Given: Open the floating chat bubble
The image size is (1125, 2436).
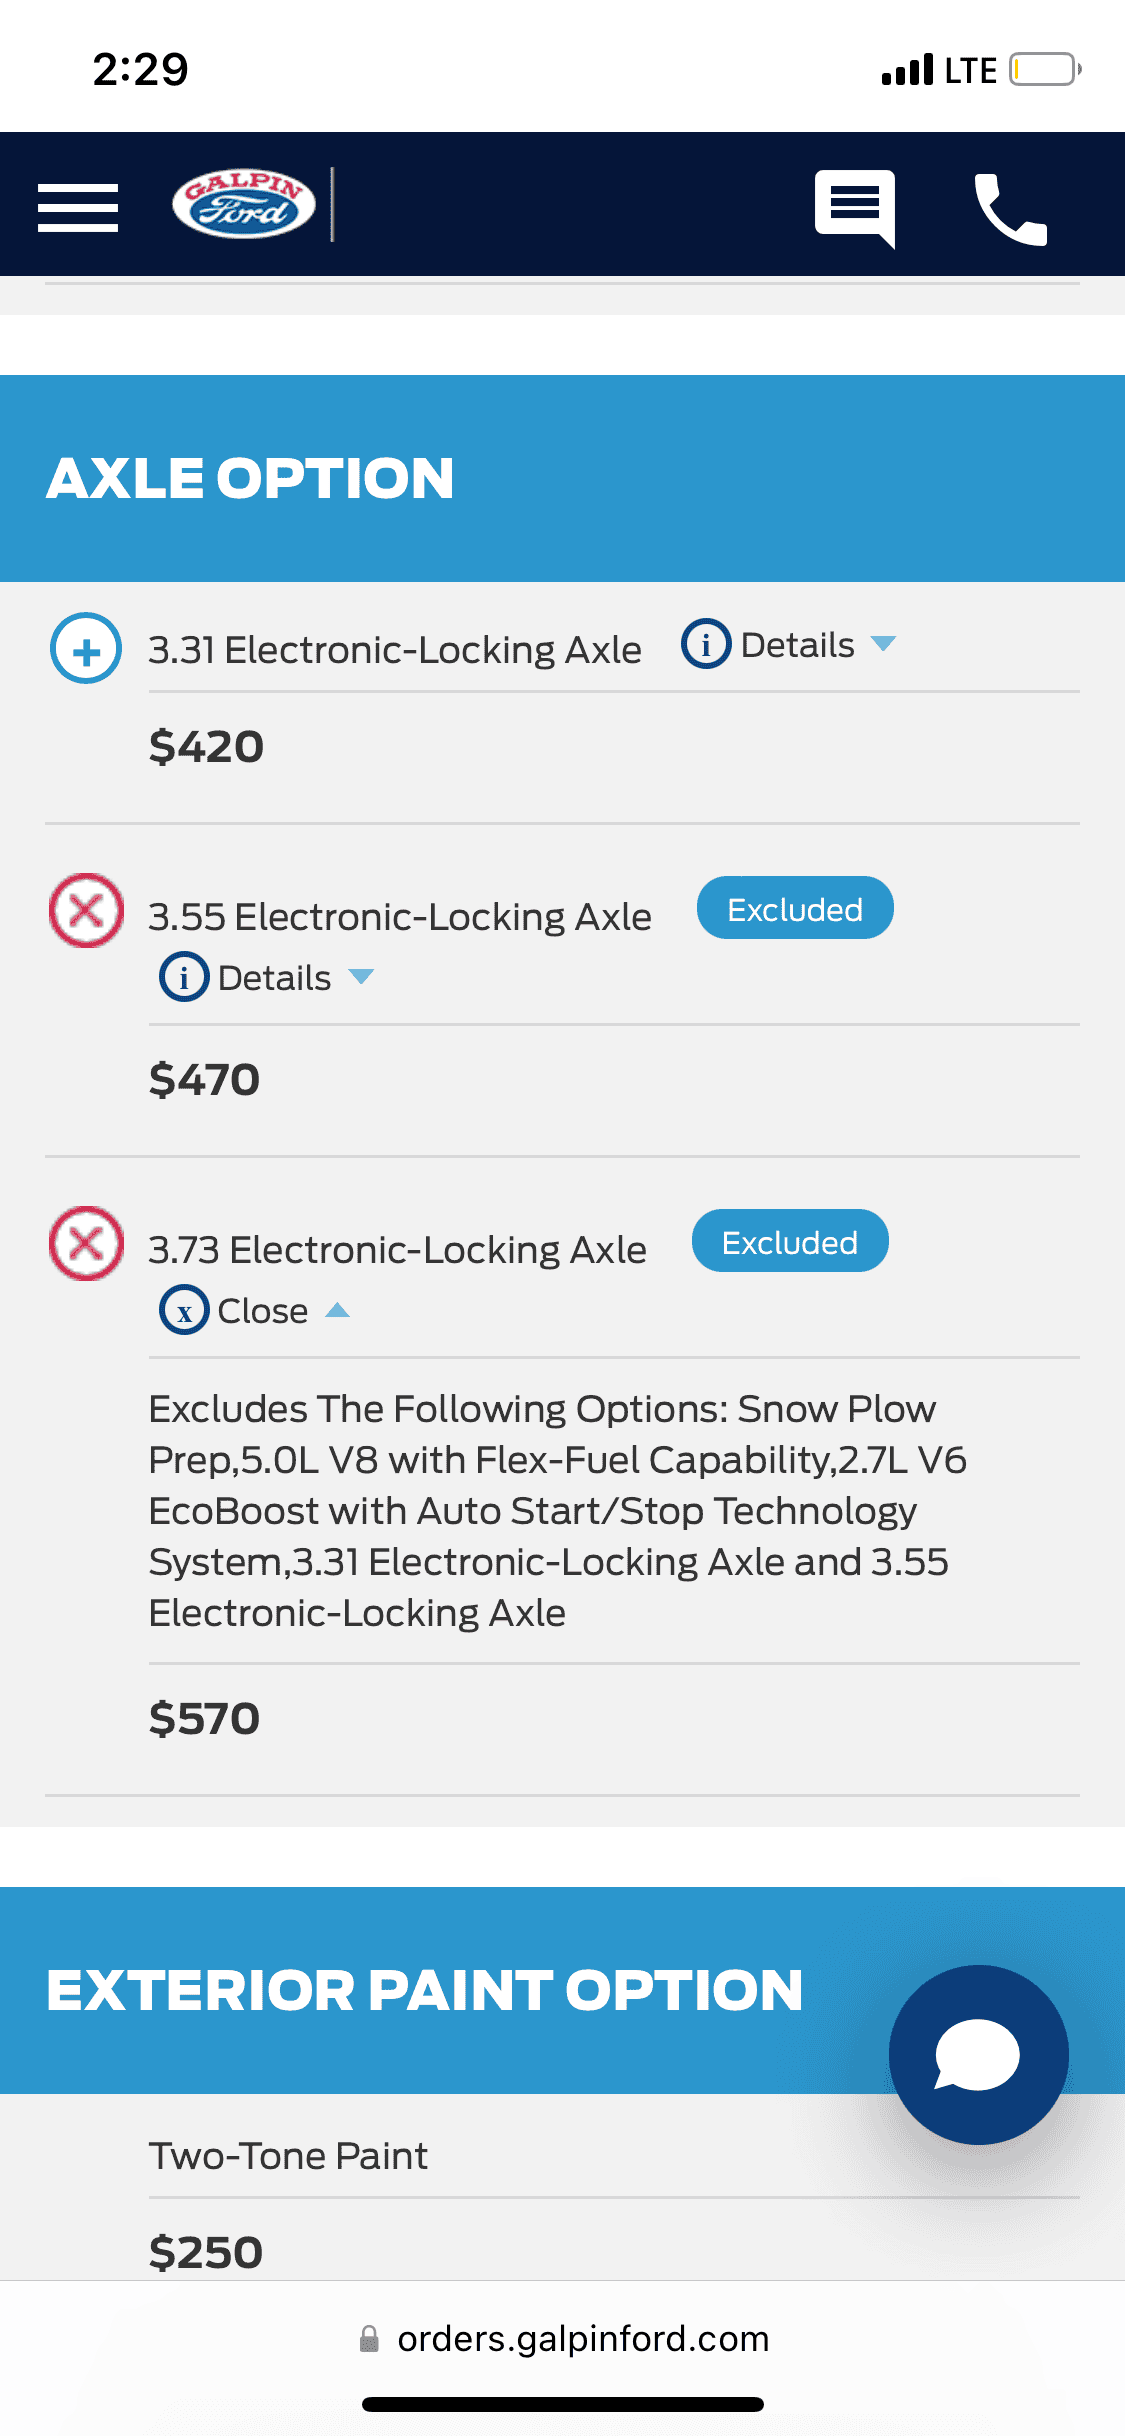Looking at the screenshot, I should pyautogui.click(x=978, y=2054).
